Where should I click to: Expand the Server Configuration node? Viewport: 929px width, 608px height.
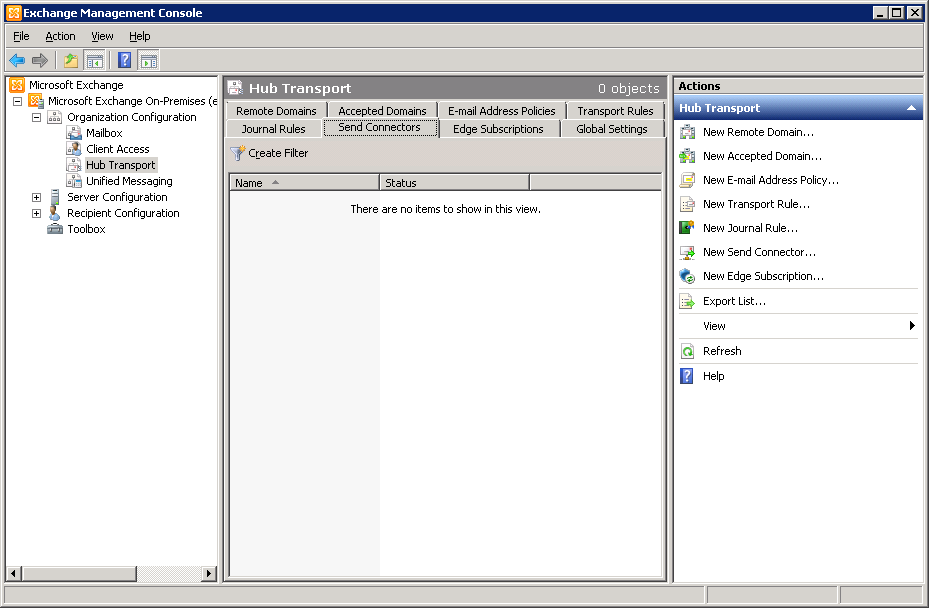[x=36, y=197]
